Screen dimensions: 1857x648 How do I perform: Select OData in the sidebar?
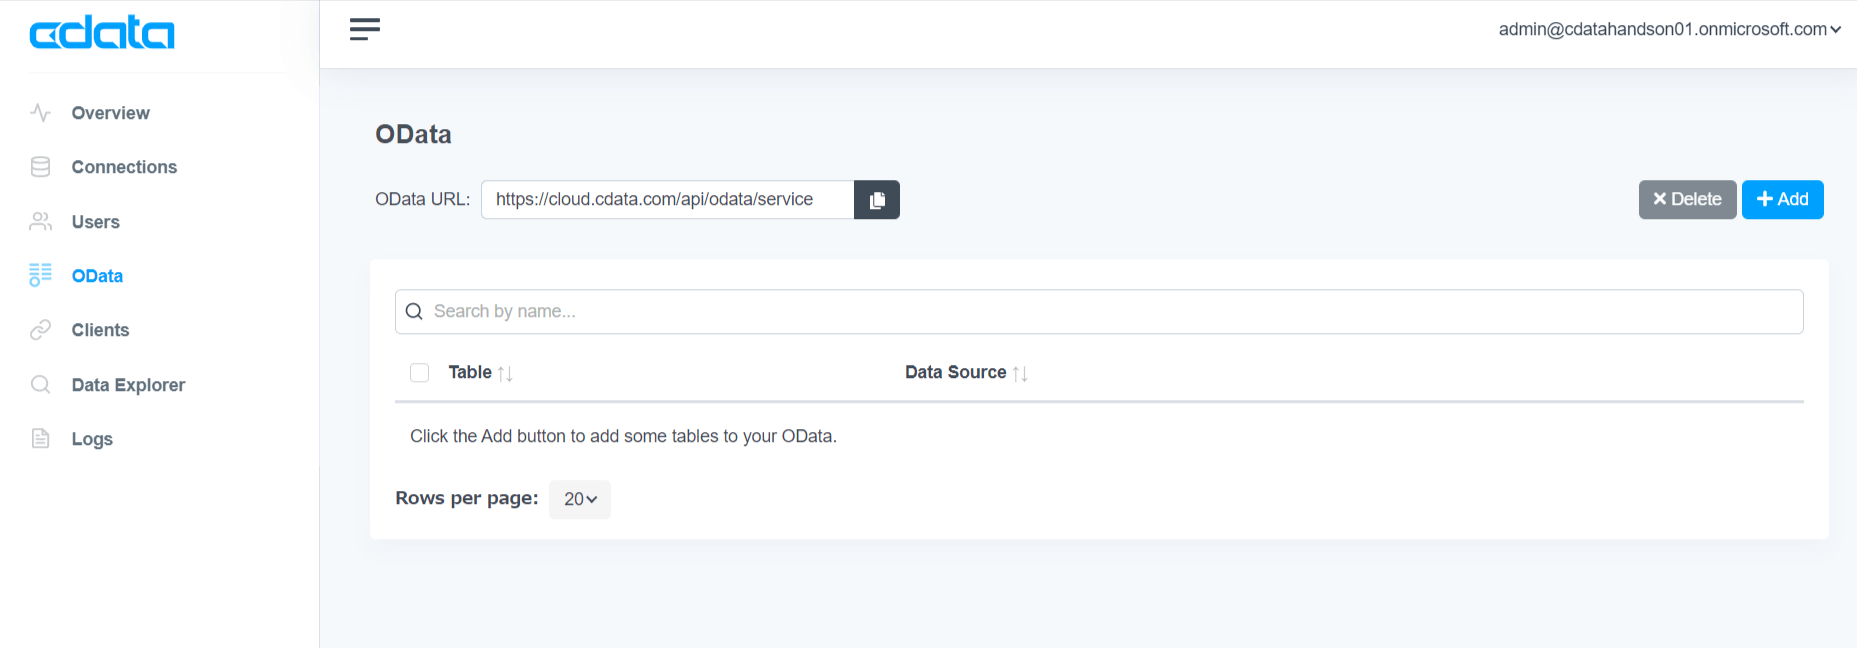tap(97, 276)
